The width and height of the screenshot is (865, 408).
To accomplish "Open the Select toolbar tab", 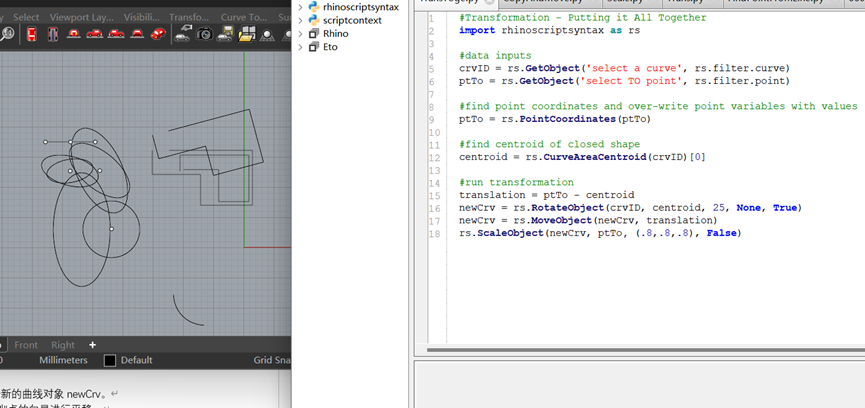I will click(26, 17).
